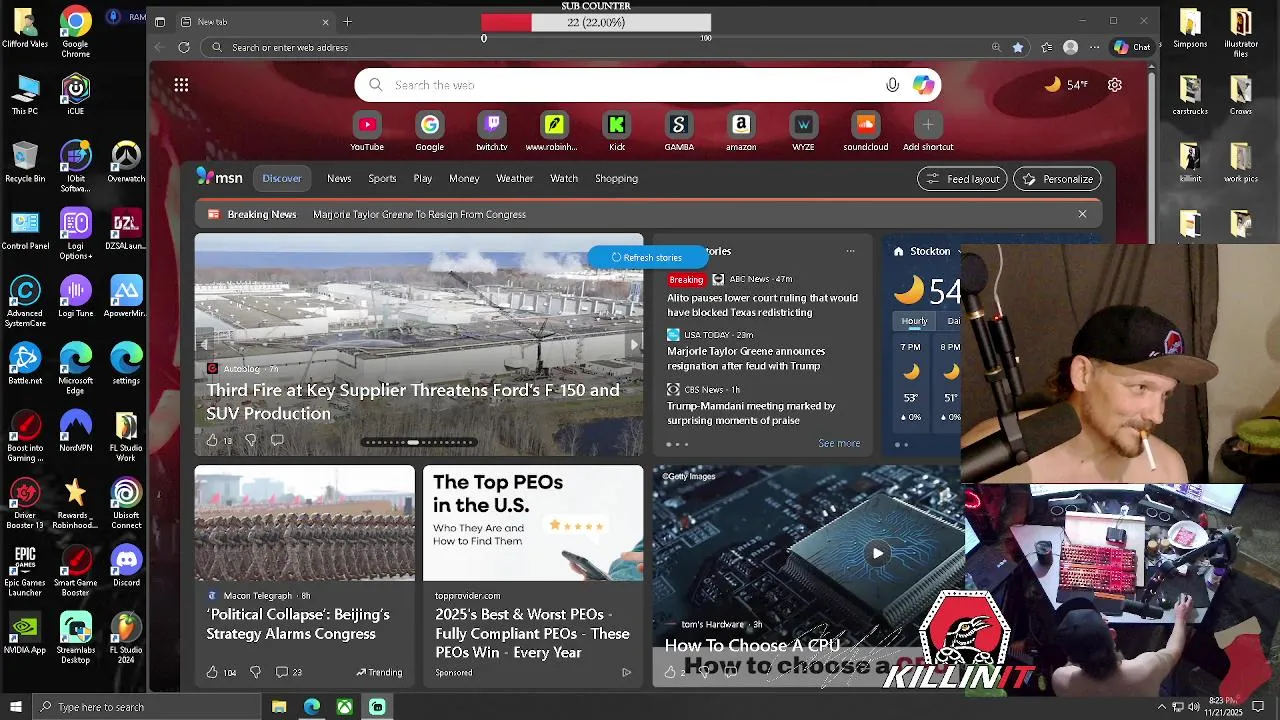Dislike the Beijing's Strategy article
1280x720 pixels.
(254, 672)
